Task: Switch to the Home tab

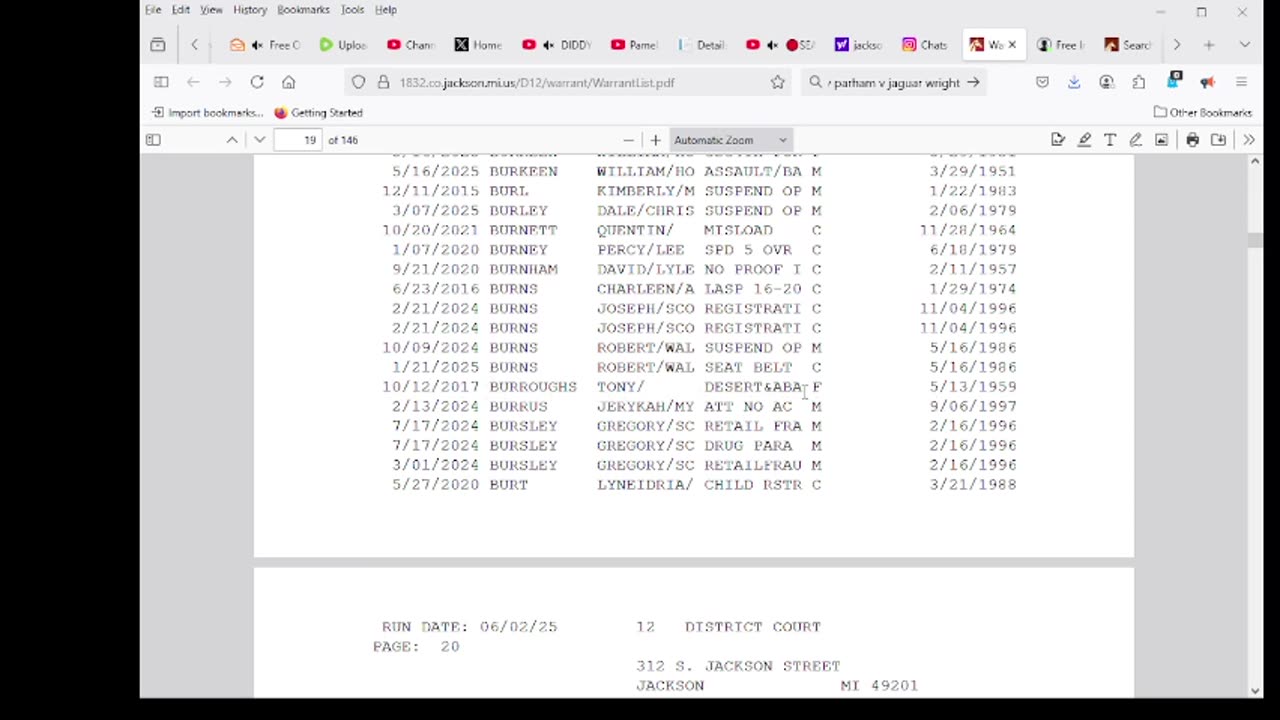Action: (479, 45)
